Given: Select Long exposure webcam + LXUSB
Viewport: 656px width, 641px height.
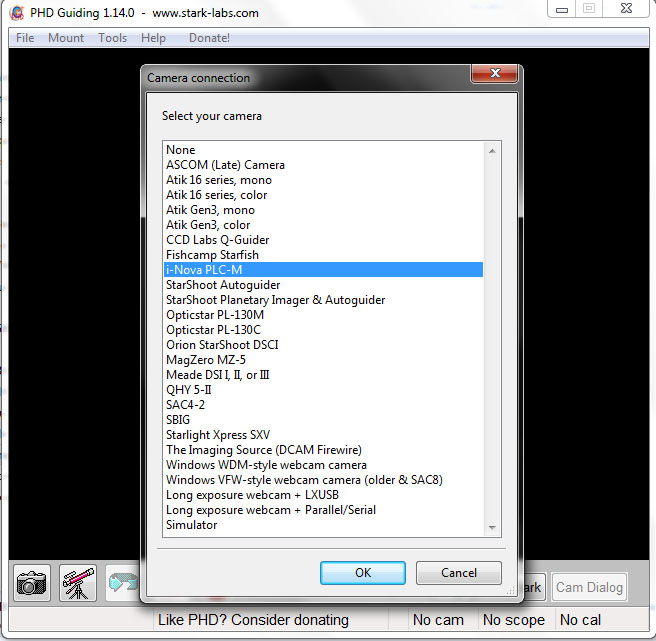Looking at the screenshot, I should (x=323, y=495).
